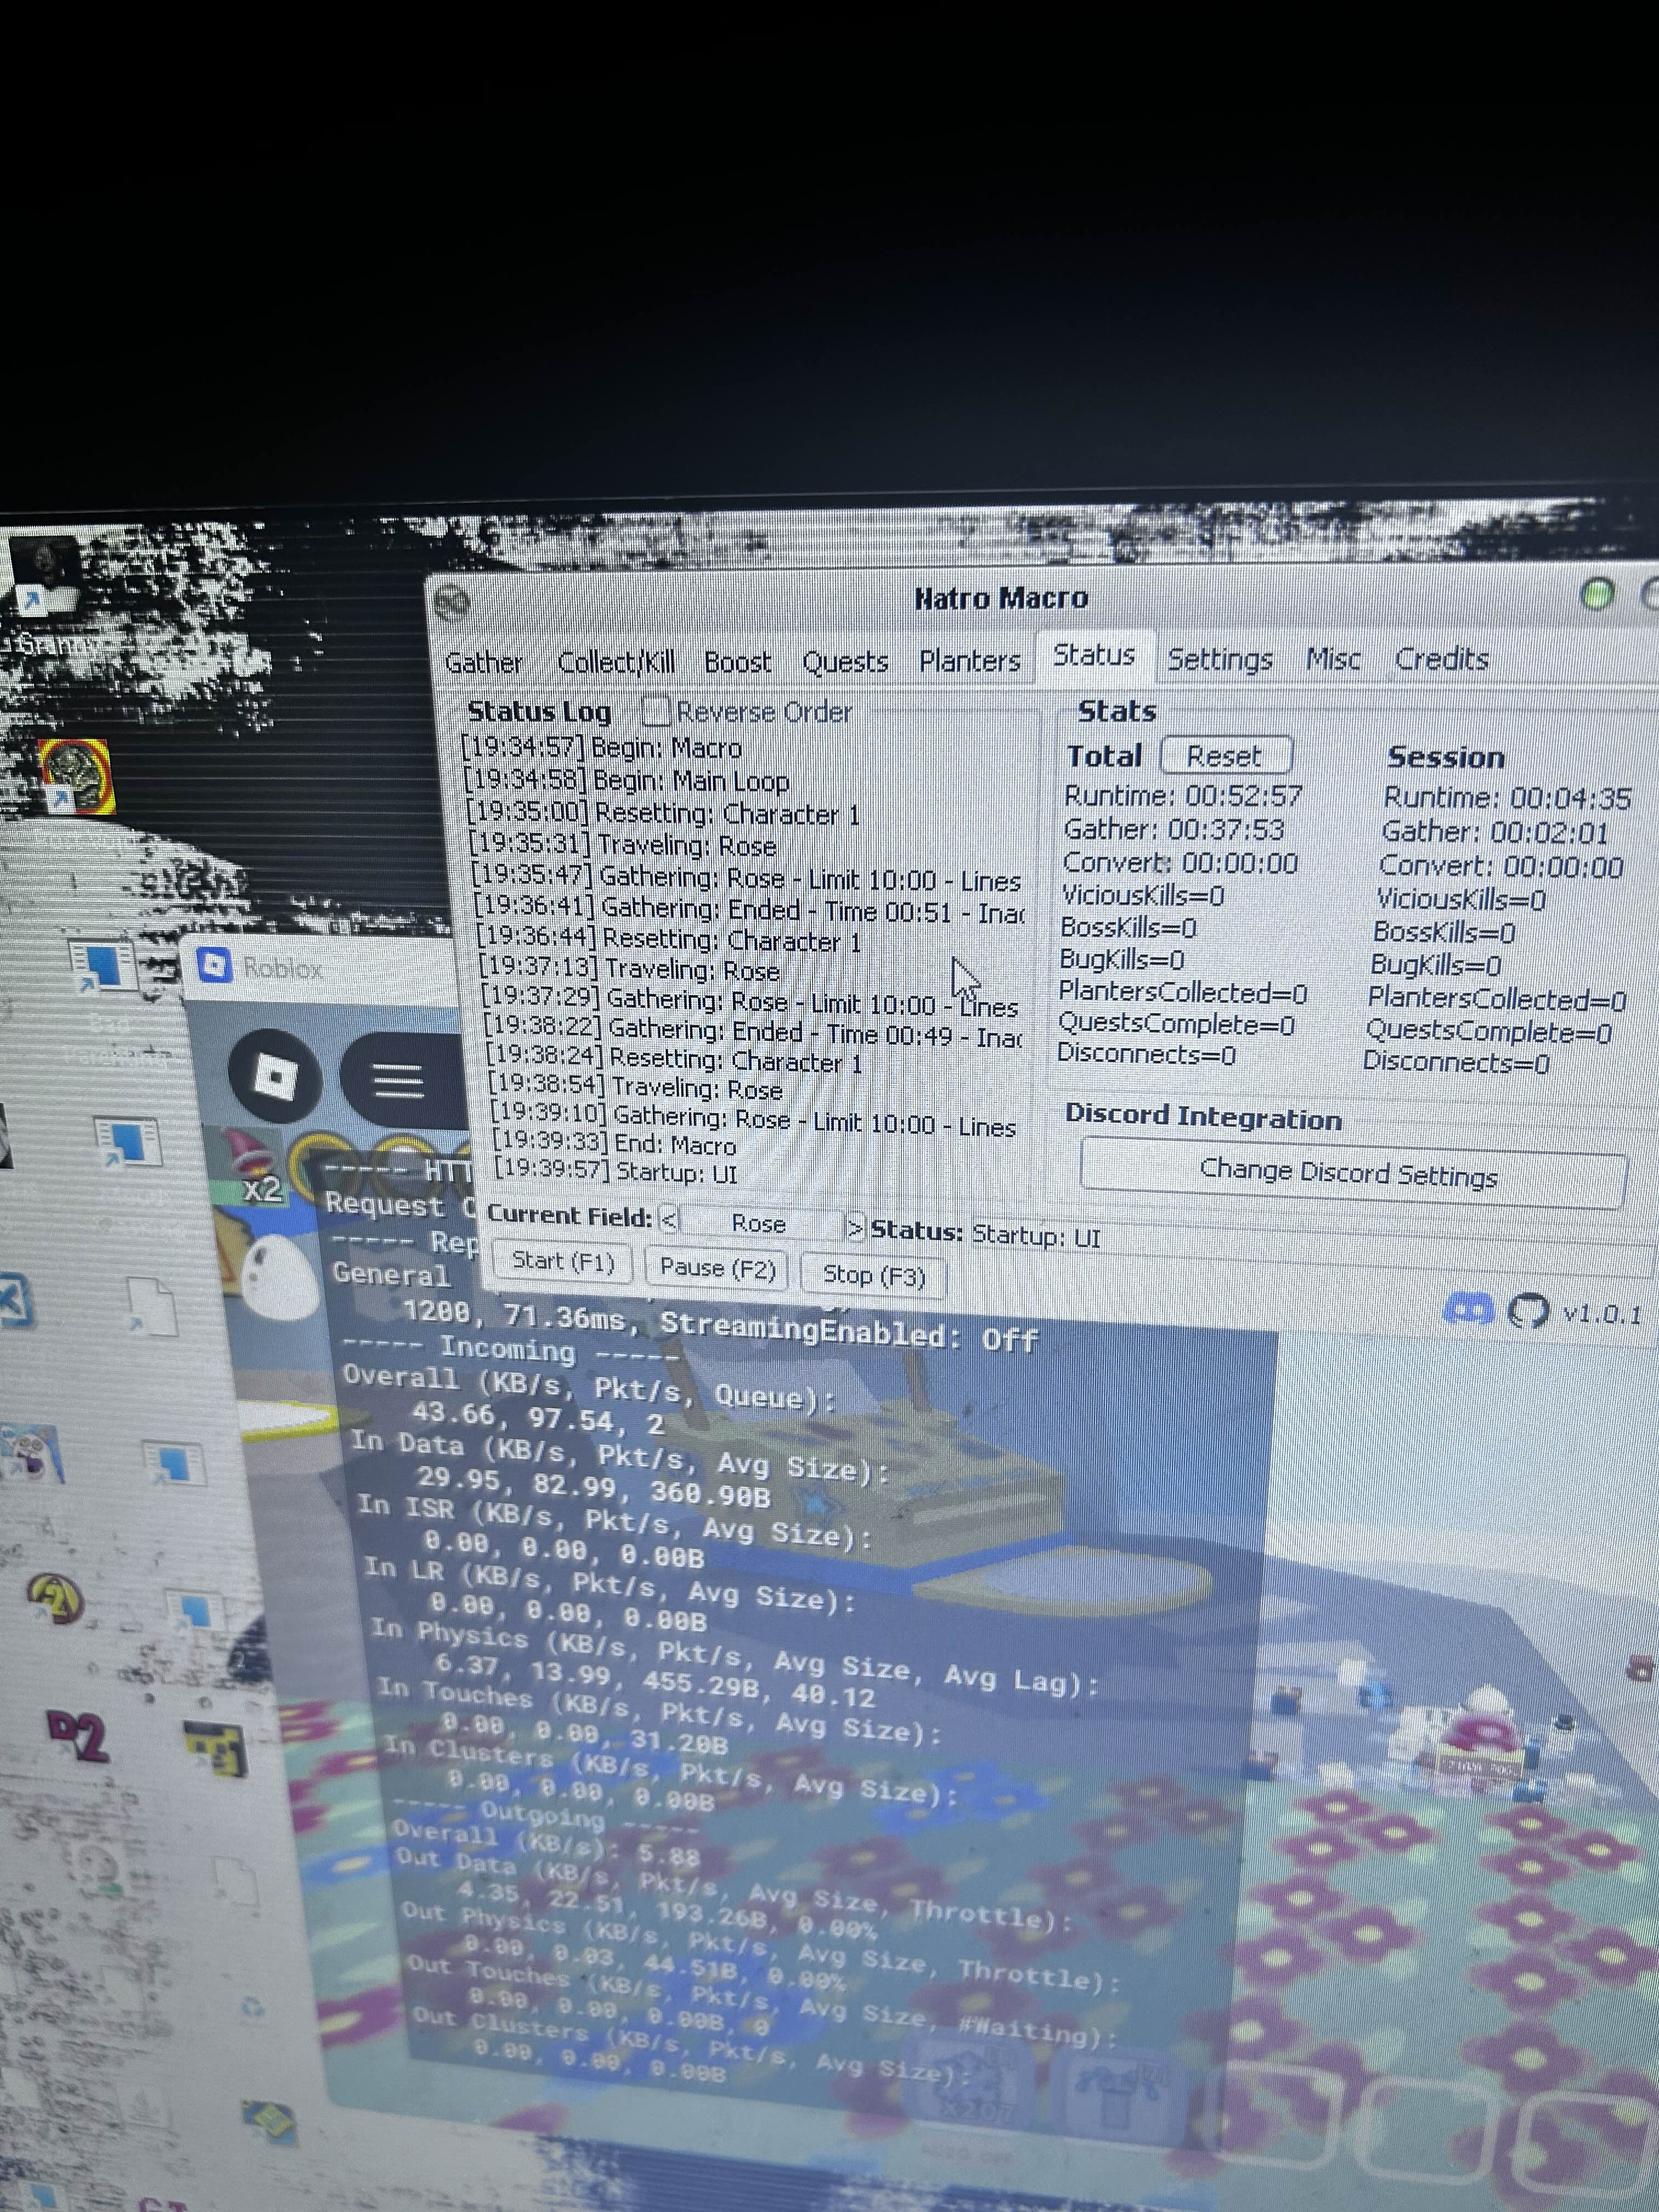This screenshot has width=1659, height=2212.
Task: Switch to the Planters tab
Action: click(969, 661)
